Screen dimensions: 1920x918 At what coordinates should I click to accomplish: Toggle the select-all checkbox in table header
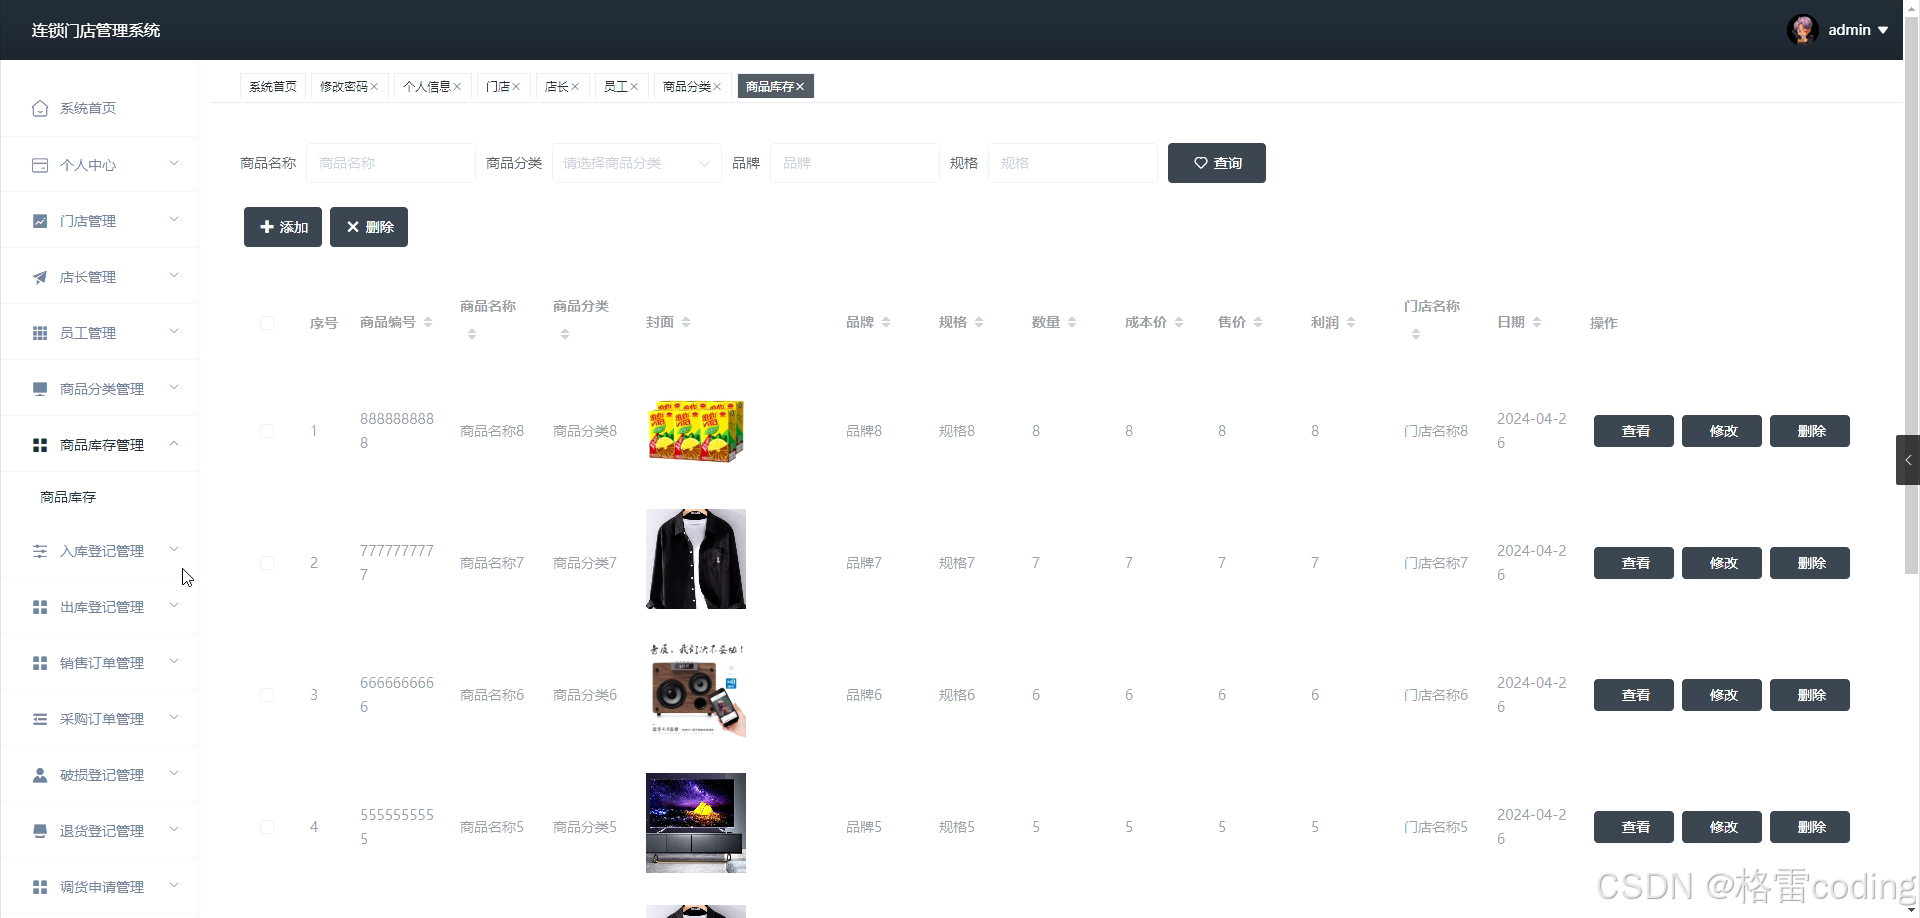click(267, 322)
